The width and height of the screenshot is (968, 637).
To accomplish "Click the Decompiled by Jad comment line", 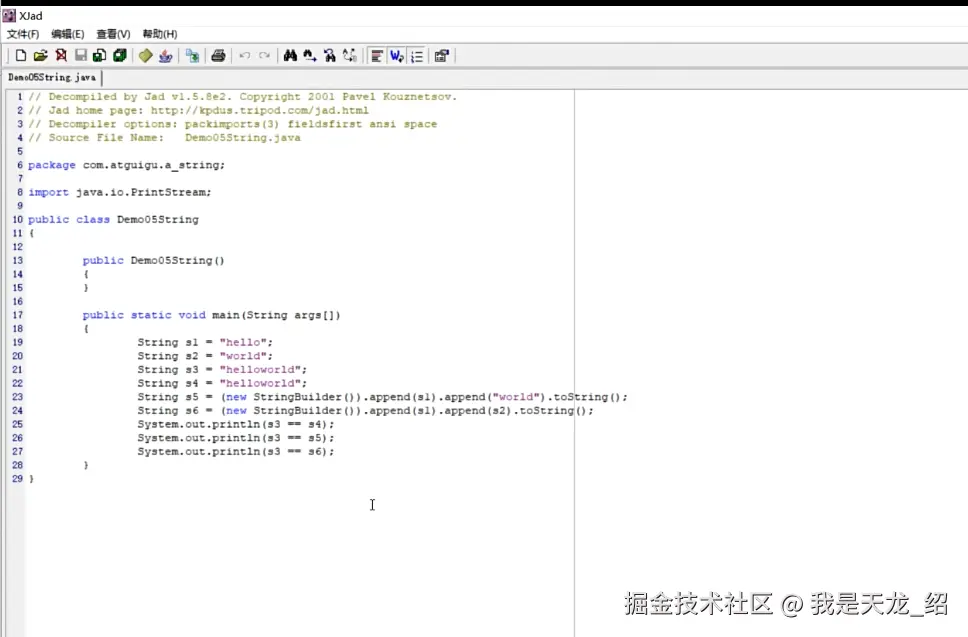I will [x=243, y=97].
